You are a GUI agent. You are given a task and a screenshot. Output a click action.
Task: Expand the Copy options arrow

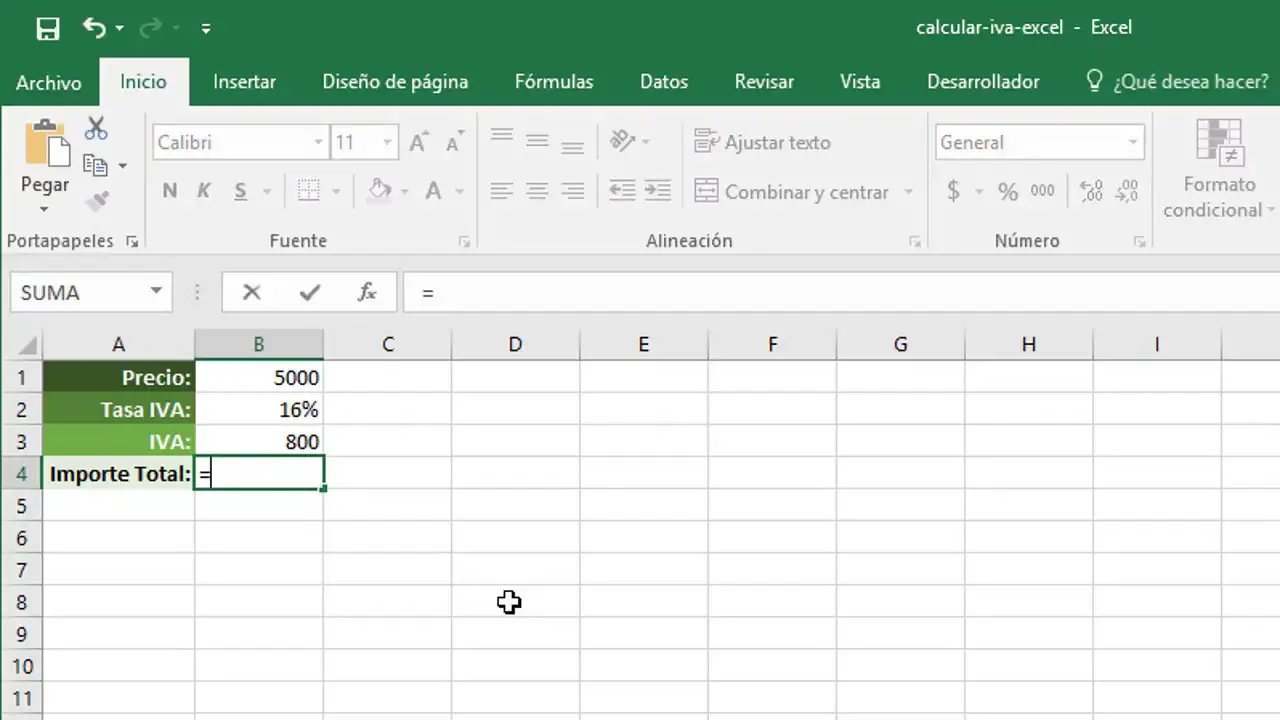pyautogui.click(x=123, y=166)
